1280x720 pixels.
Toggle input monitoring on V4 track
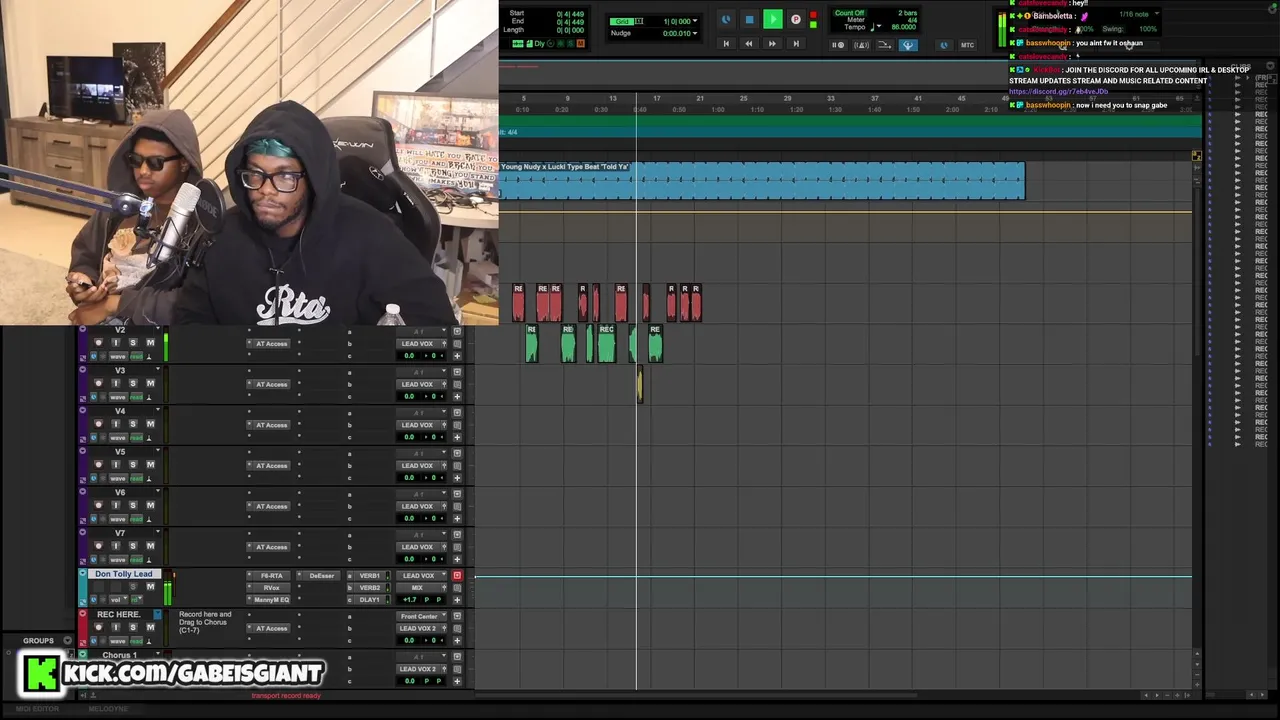pyautogui.click(x=115, y=424)
